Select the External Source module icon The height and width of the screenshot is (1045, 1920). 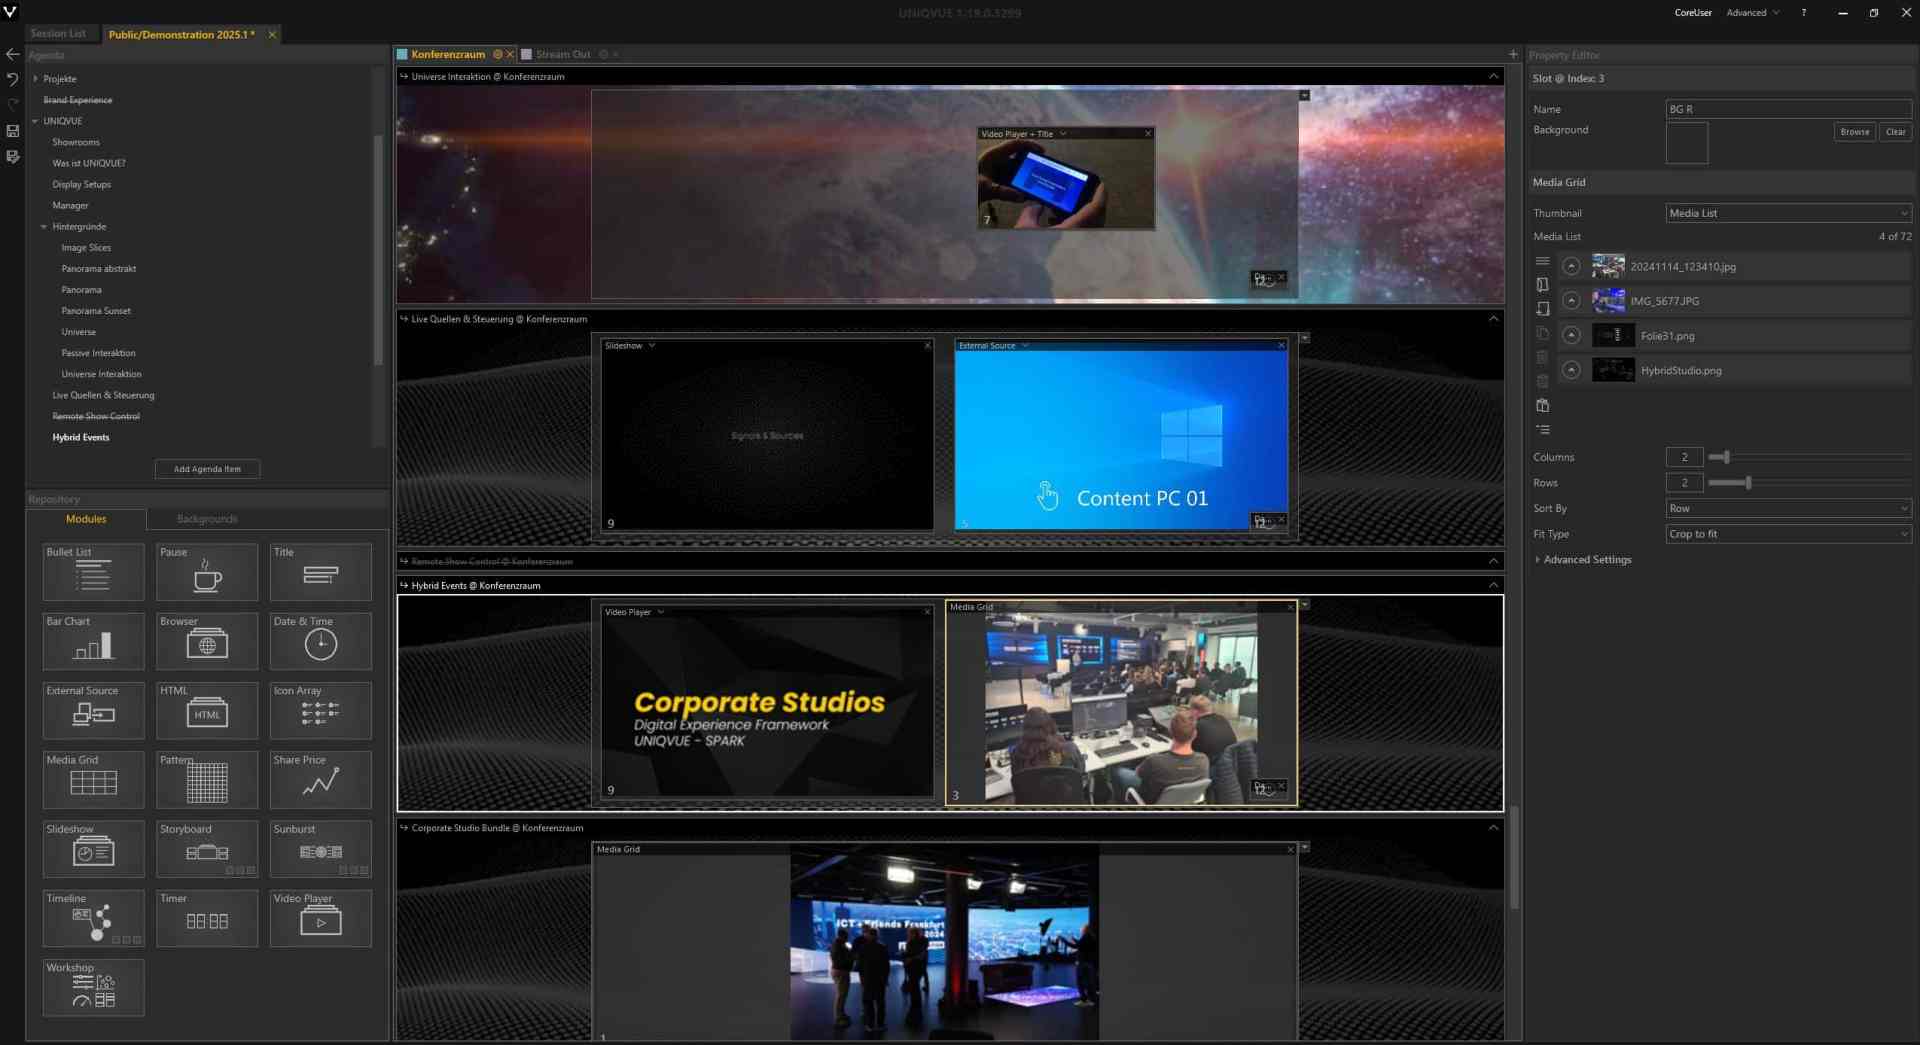[93, 710]
